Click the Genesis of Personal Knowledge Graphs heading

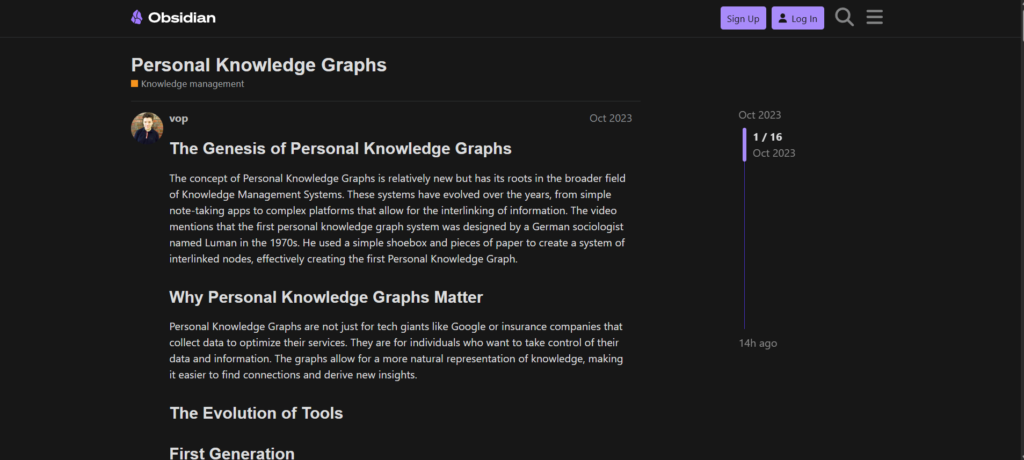340,148
